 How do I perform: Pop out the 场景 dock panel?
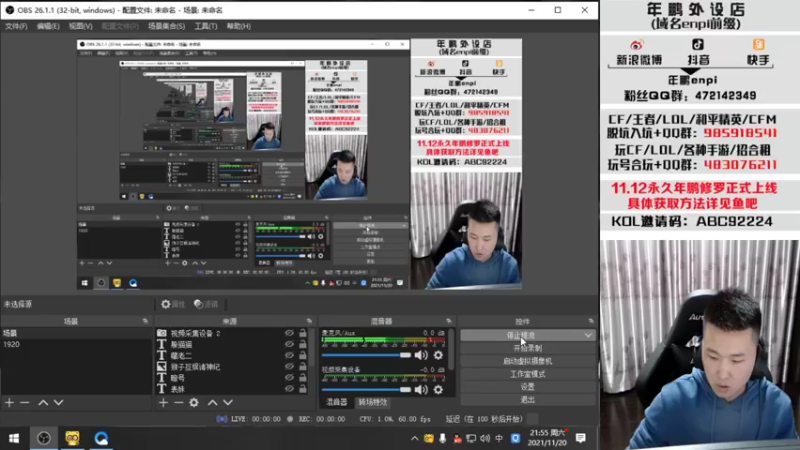[145, 321]
